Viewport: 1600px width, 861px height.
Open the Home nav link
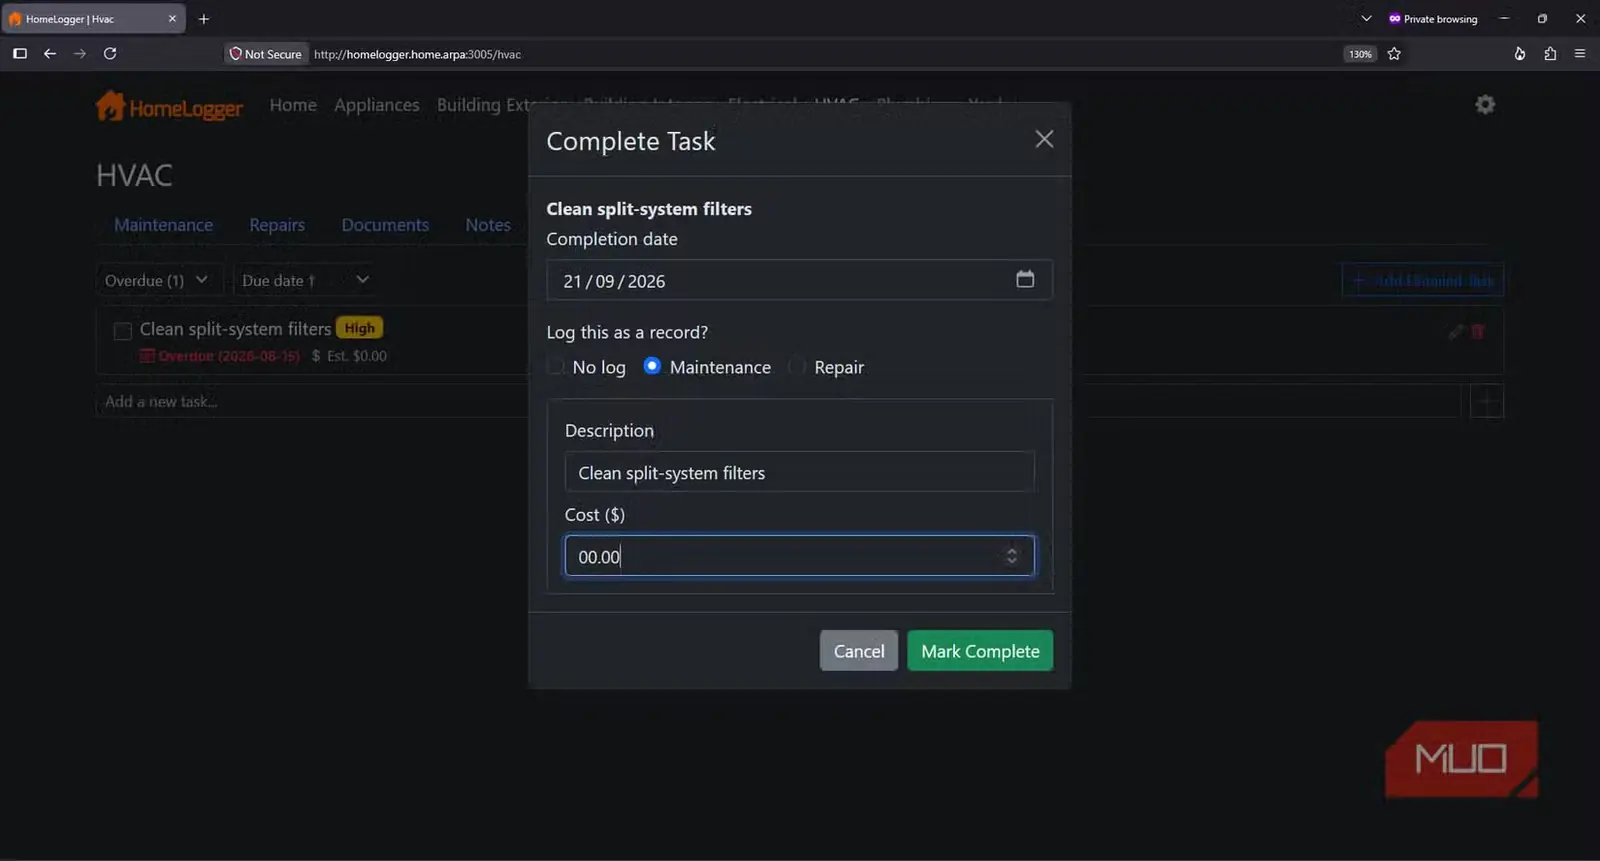coord(293,105)
